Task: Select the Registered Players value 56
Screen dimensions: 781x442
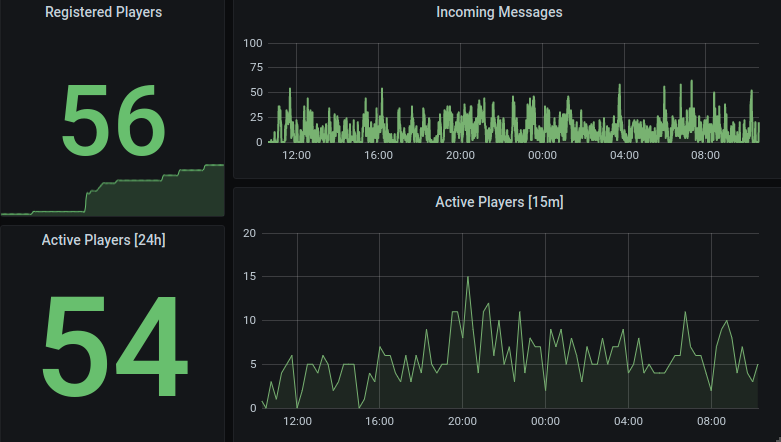Action: (113, 120)
